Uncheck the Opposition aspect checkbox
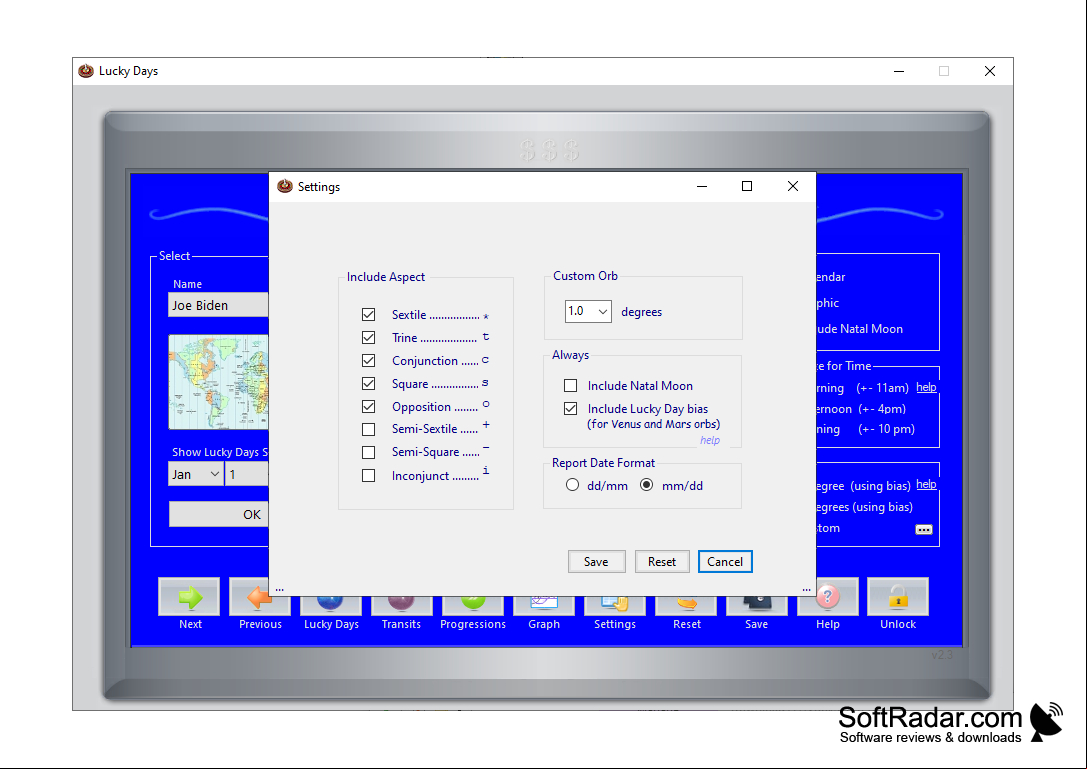Viewport: 1087px width, 769px height. pyautogui.click(x=368, y=406)
